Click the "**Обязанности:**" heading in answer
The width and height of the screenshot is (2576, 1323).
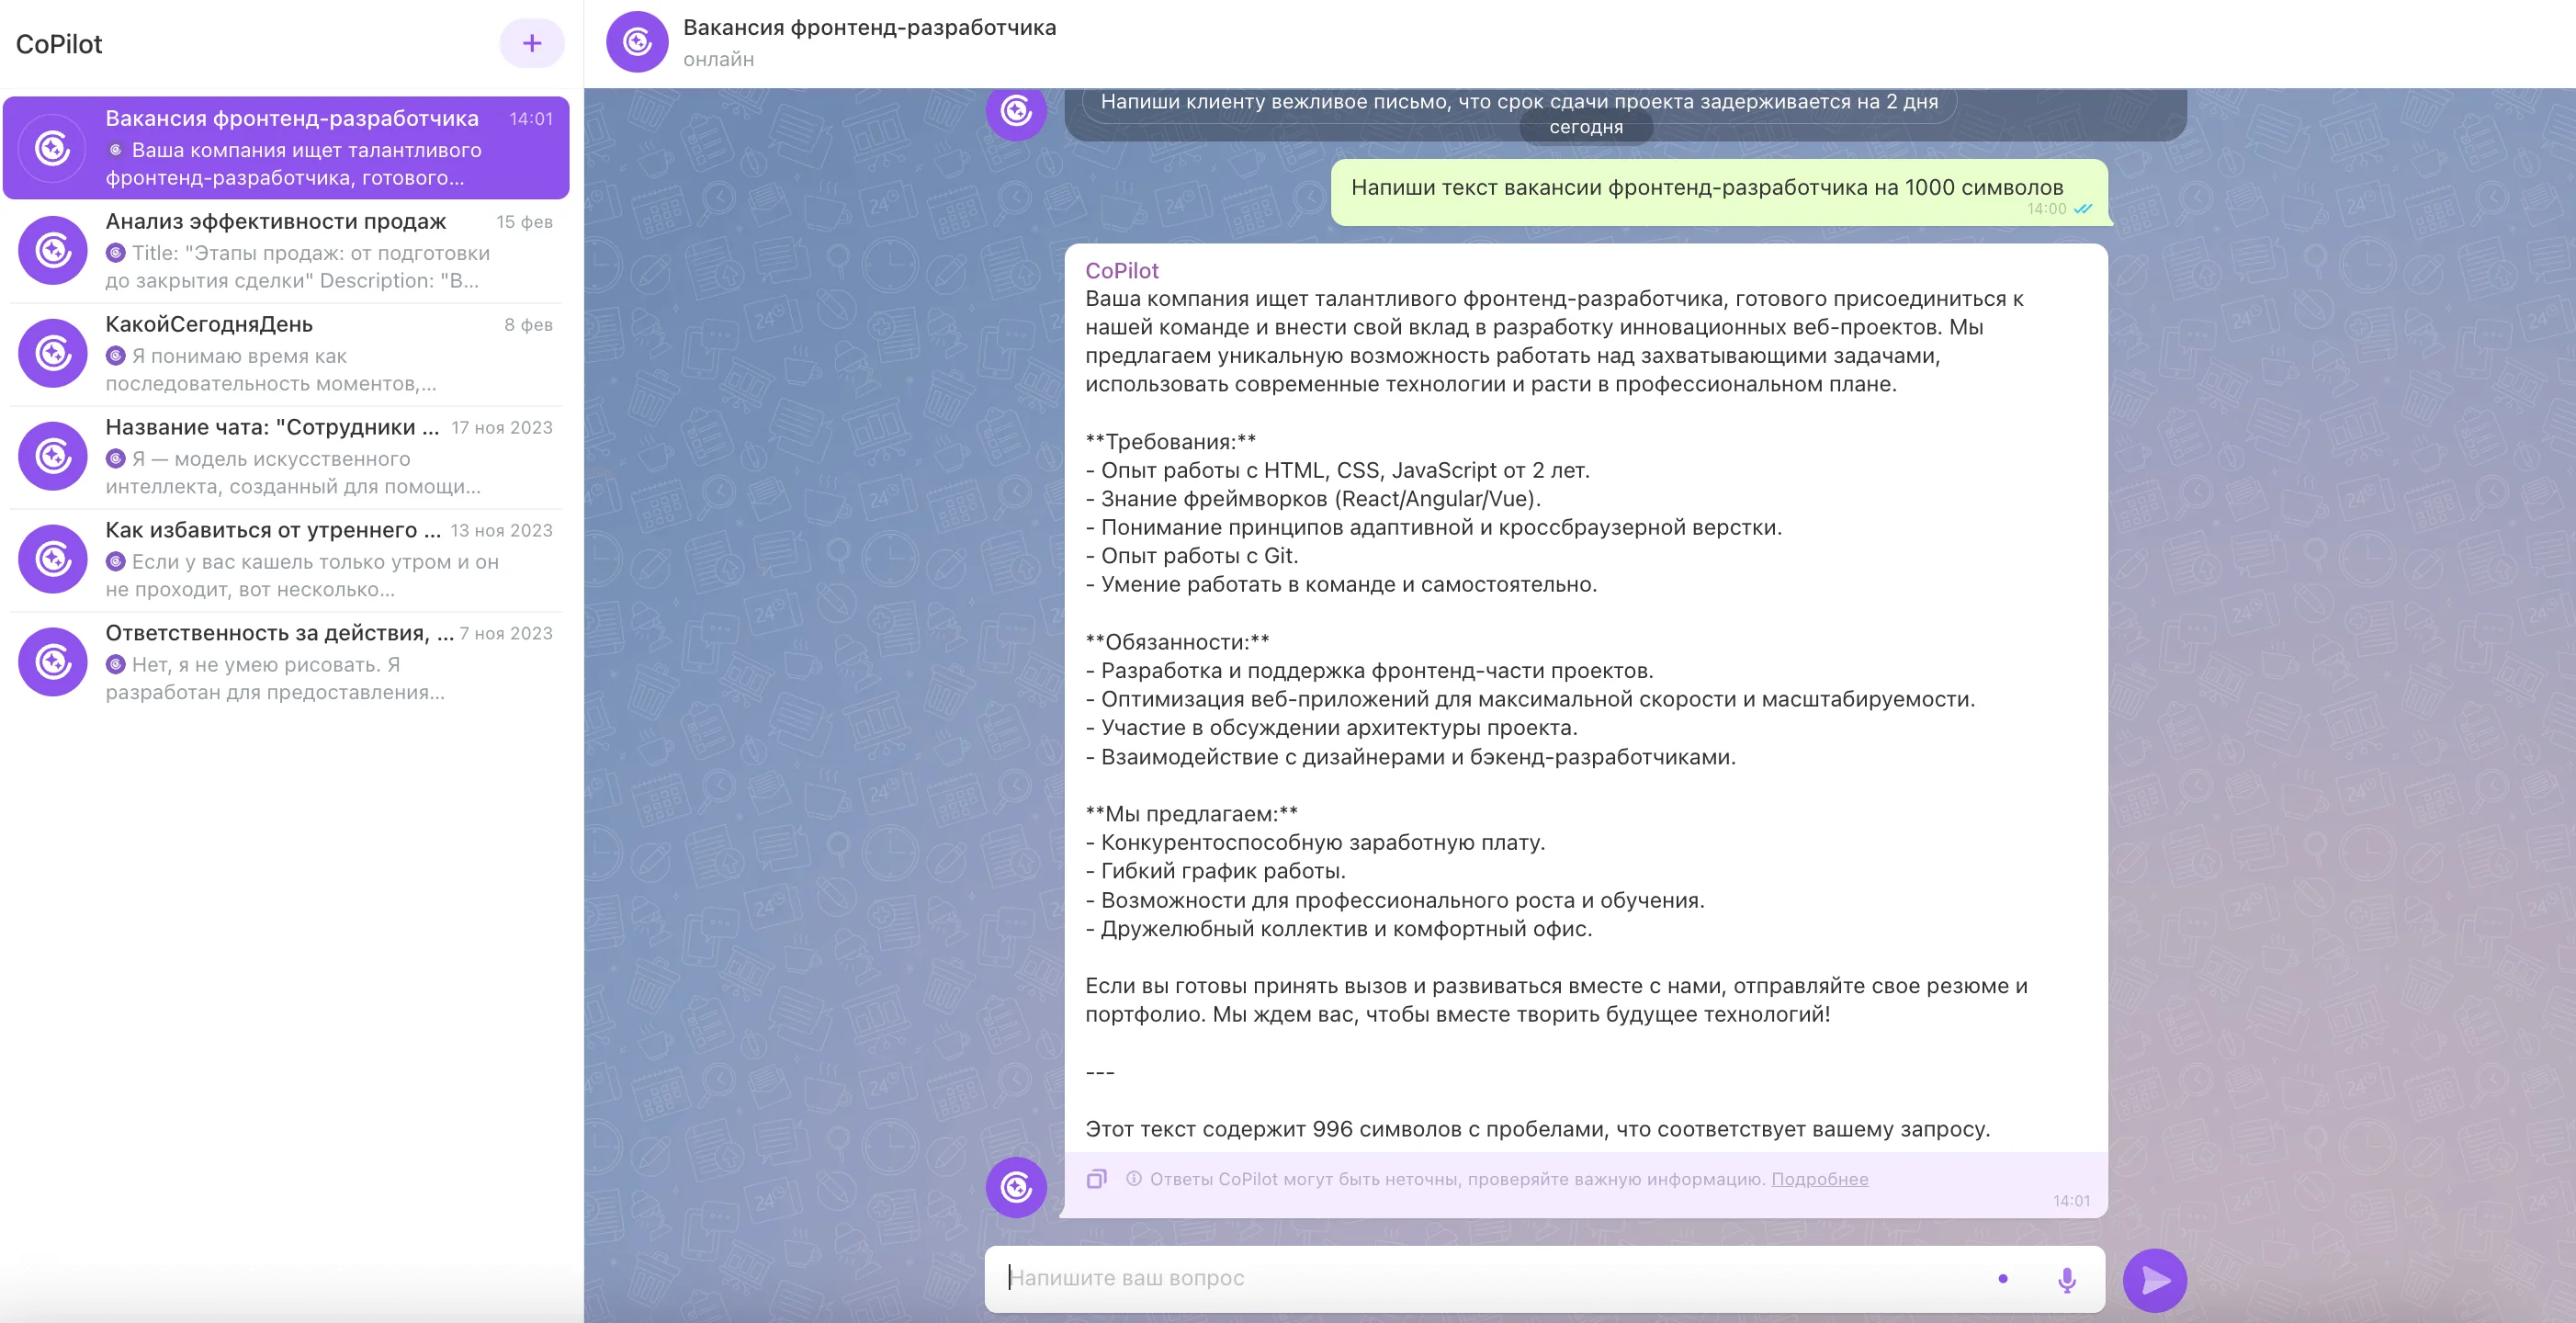pyautogui.click(x=1177, y=641)
